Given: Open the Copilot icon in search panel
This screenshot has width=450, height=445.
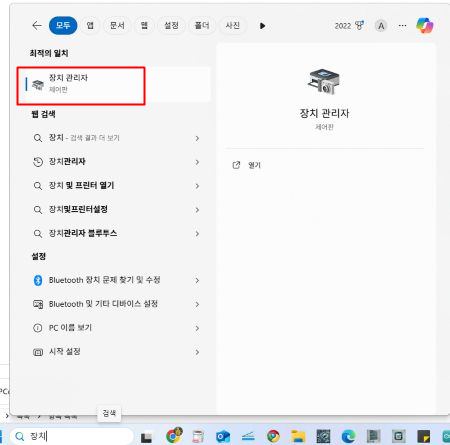Looking at the screenshot, I should tap(425, 25).
